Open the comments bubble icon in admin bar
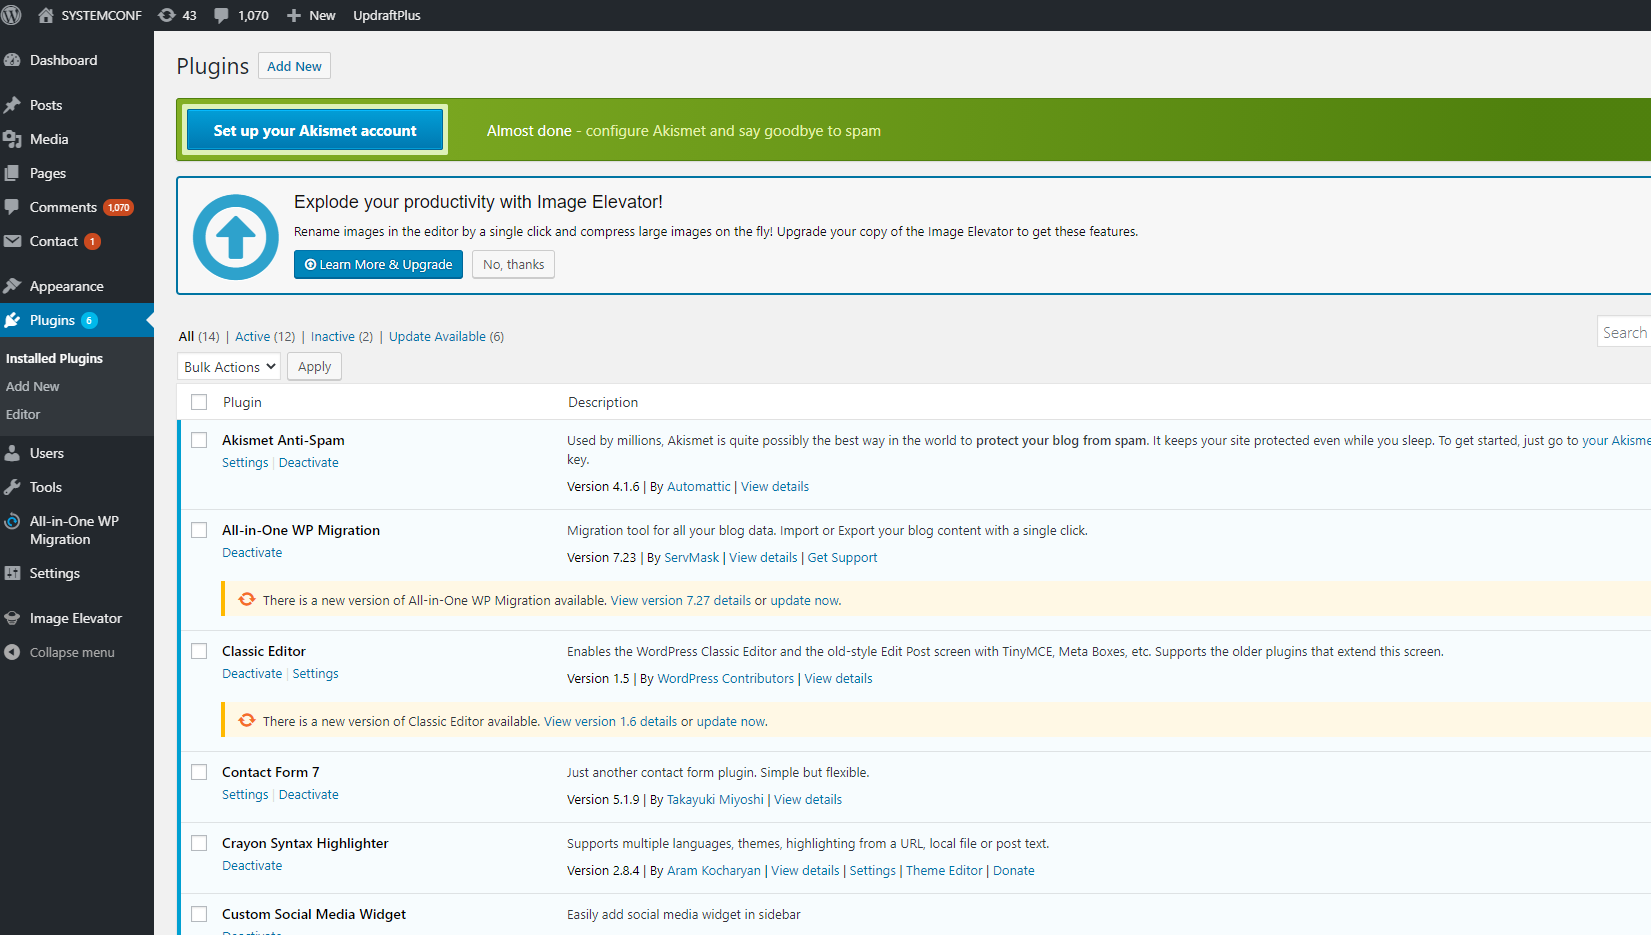1651x935 pixels. point(221,15)
